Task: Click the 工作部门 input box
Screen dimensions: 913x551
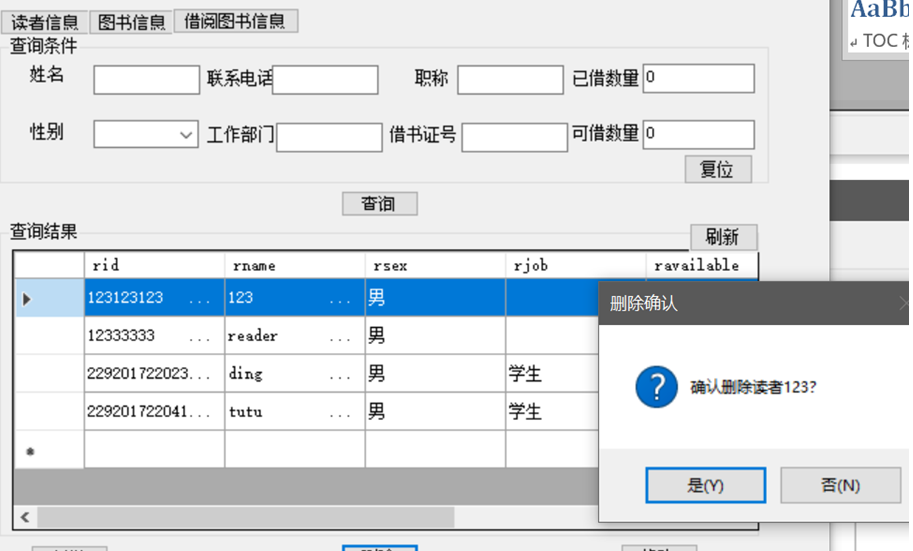Action: [330, 137]
